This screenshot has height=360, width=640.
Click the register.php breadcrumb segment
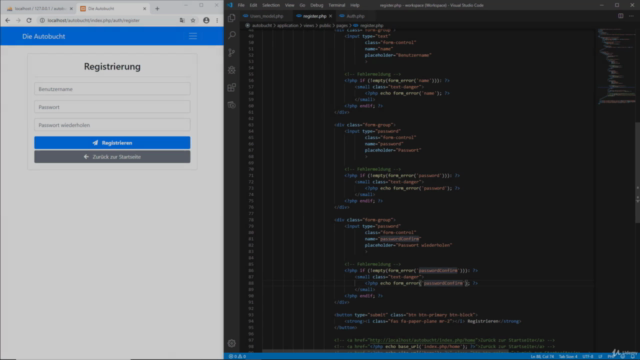click(371, 25)
